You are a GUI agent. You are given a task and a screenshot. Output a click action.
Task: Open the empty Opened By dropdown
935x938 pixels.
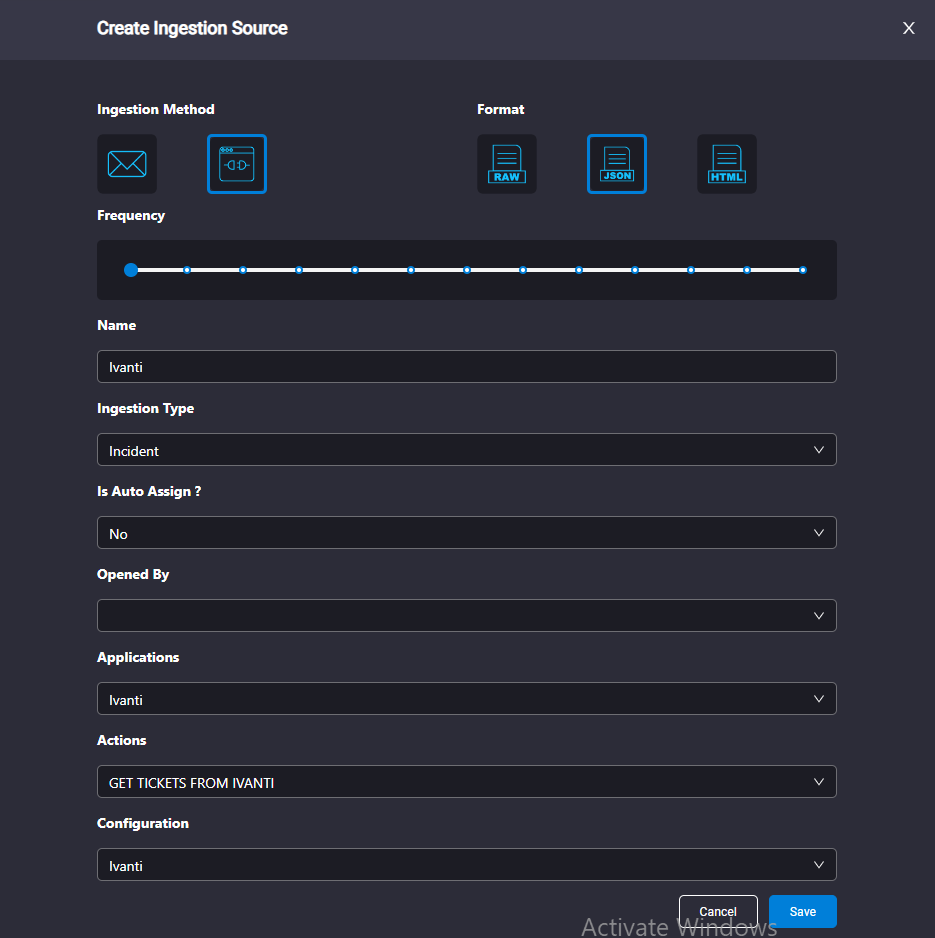click(x=467, y=616)
